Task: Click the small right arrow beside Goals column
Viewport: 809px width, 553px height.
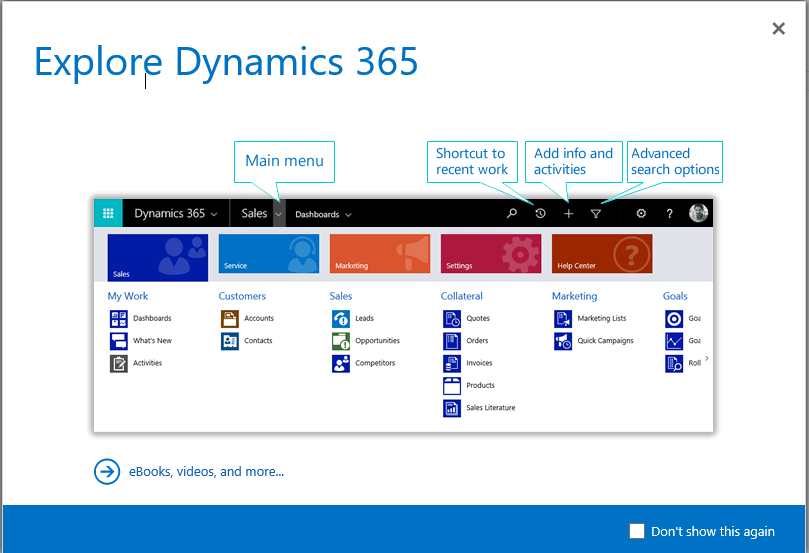Action: (x=707, y=358)
